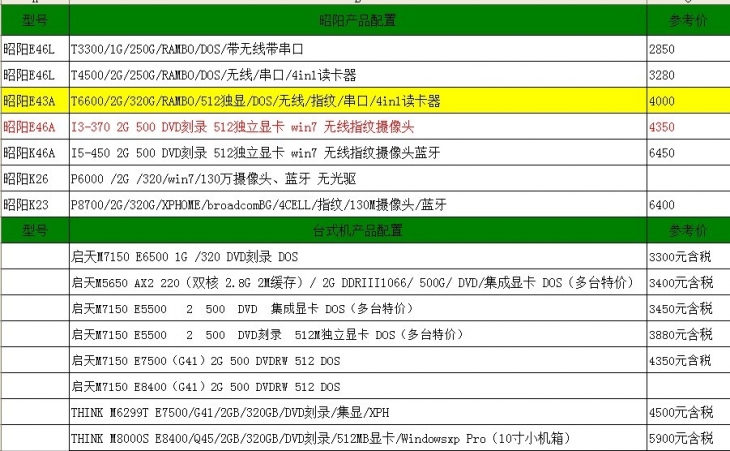Select the cell starting 启天M5650 AX2 220
This screenshot has height=451, width=730.
coord(358,283)
